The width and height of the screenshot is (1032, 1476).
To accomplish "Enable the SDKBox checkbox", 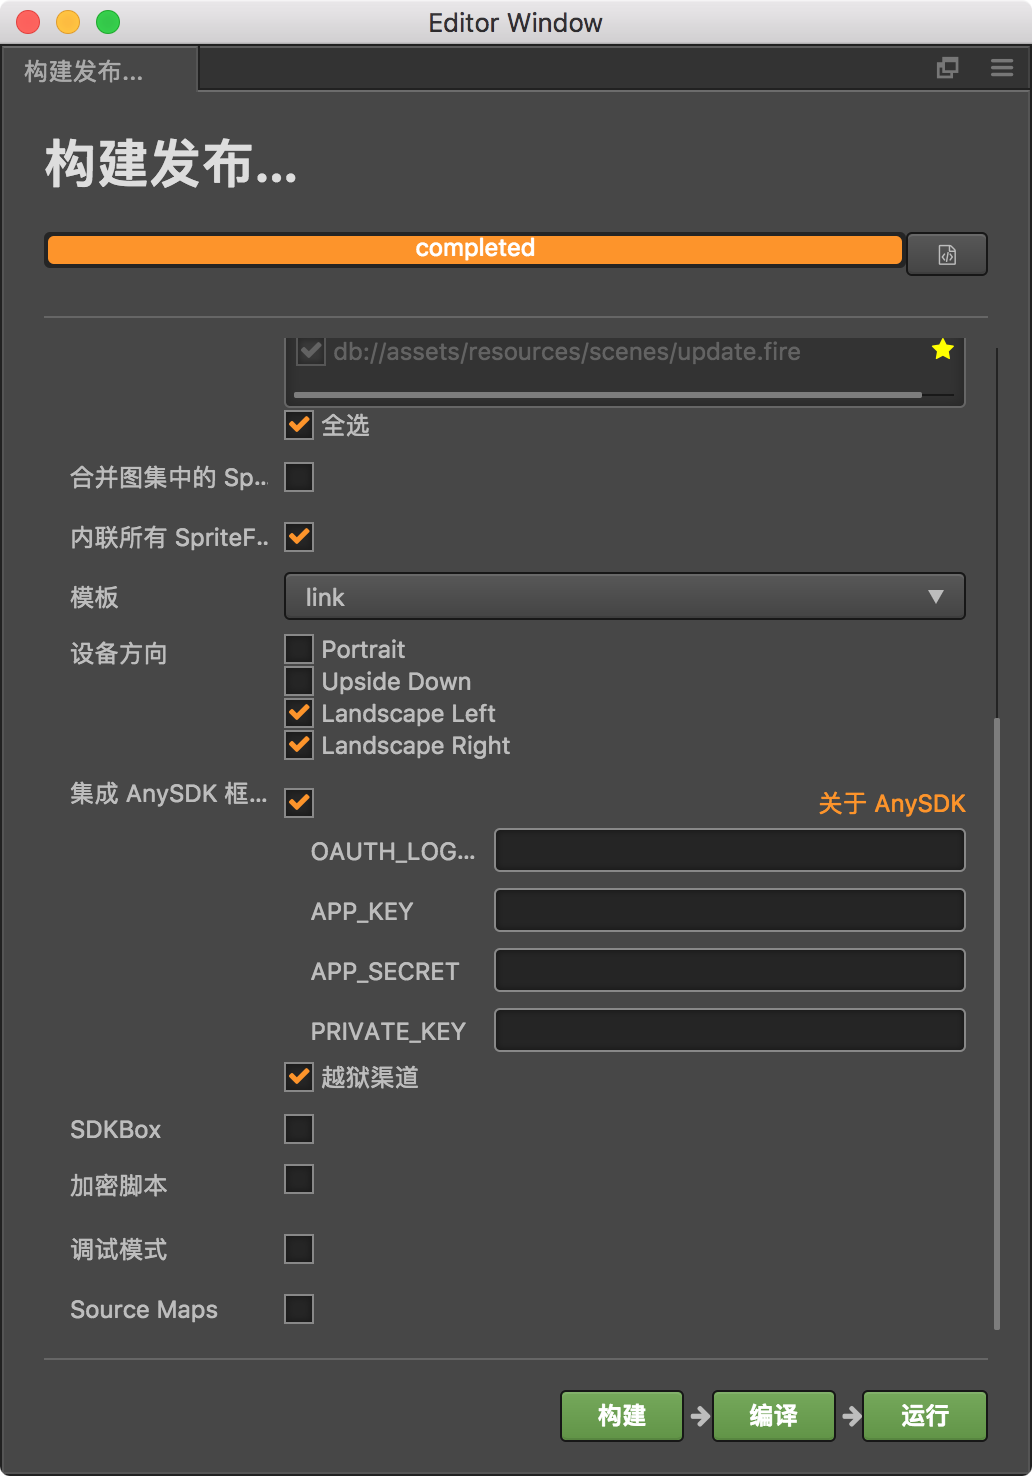I will [x=299, y=1129].
